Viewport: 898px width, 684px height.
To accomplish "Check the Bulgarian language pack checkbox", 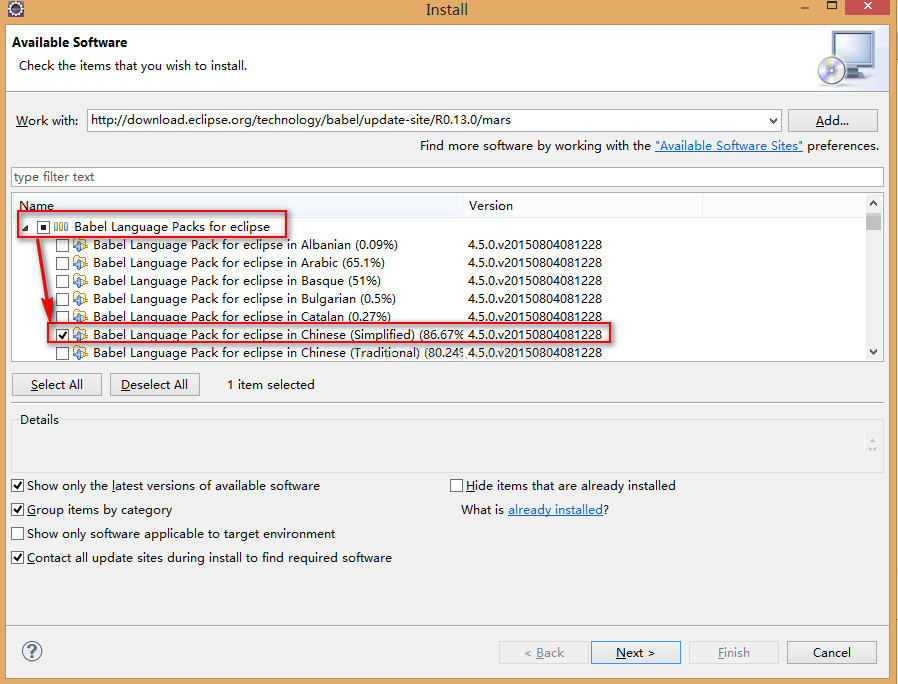I will [62, 299].
